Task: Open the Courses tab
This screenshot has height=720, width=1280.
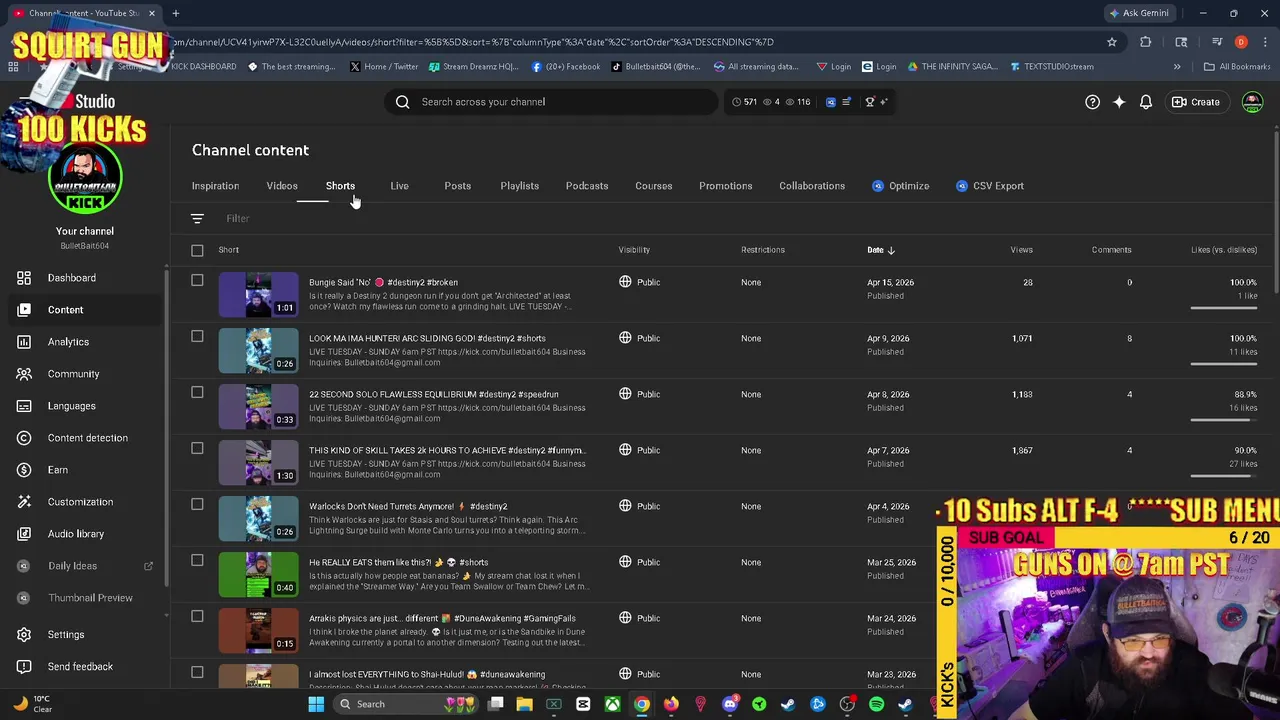Action: click(x=653, y=186)
